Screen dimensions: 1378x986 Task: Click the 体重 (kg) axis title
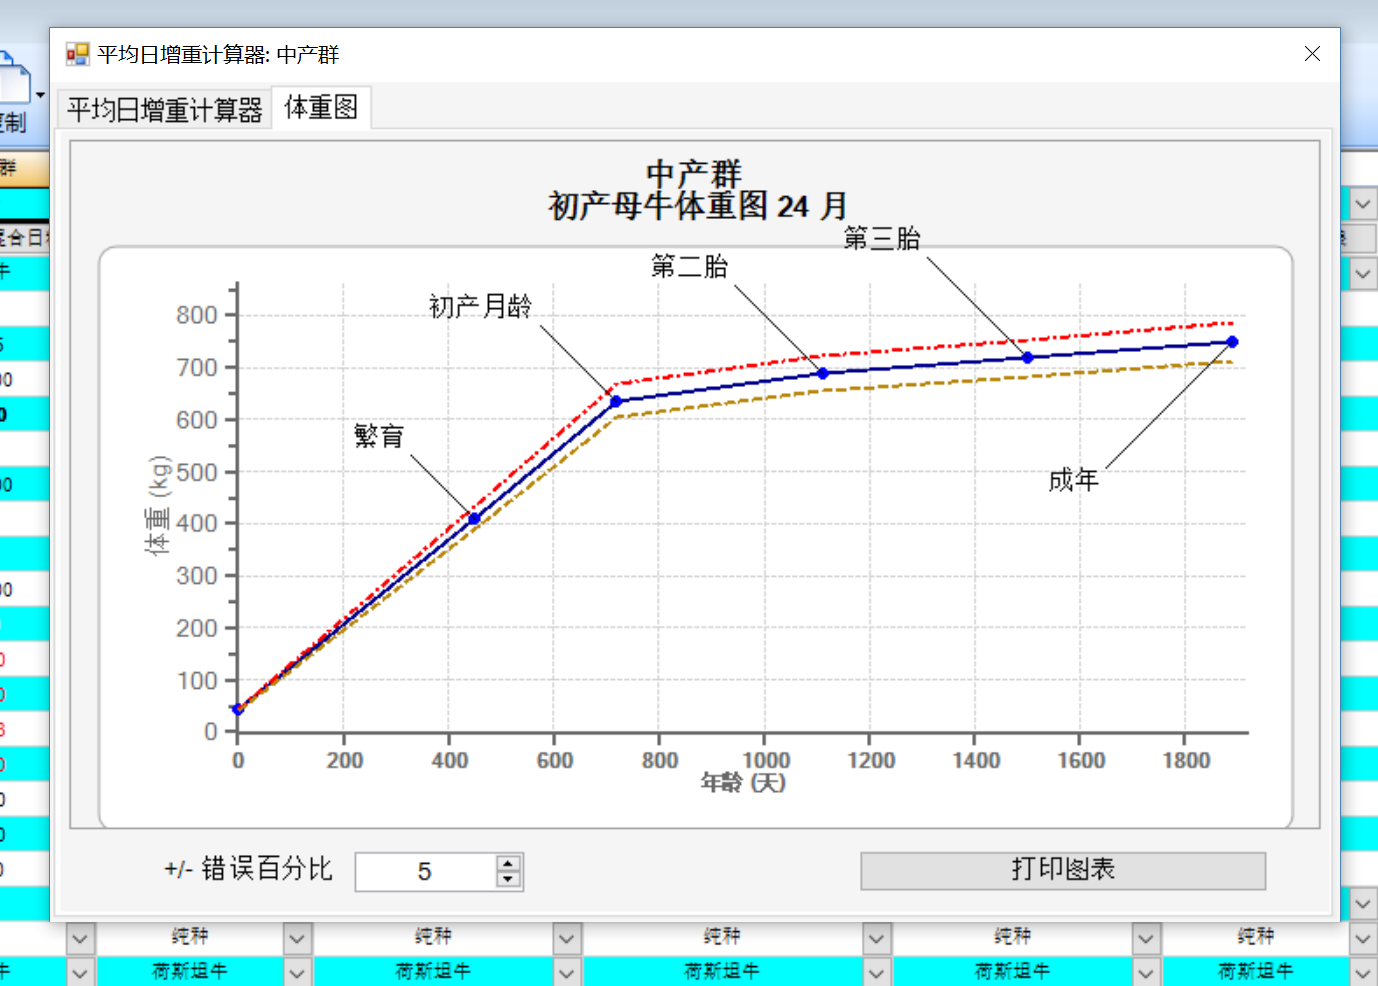(x=158, y=505)
